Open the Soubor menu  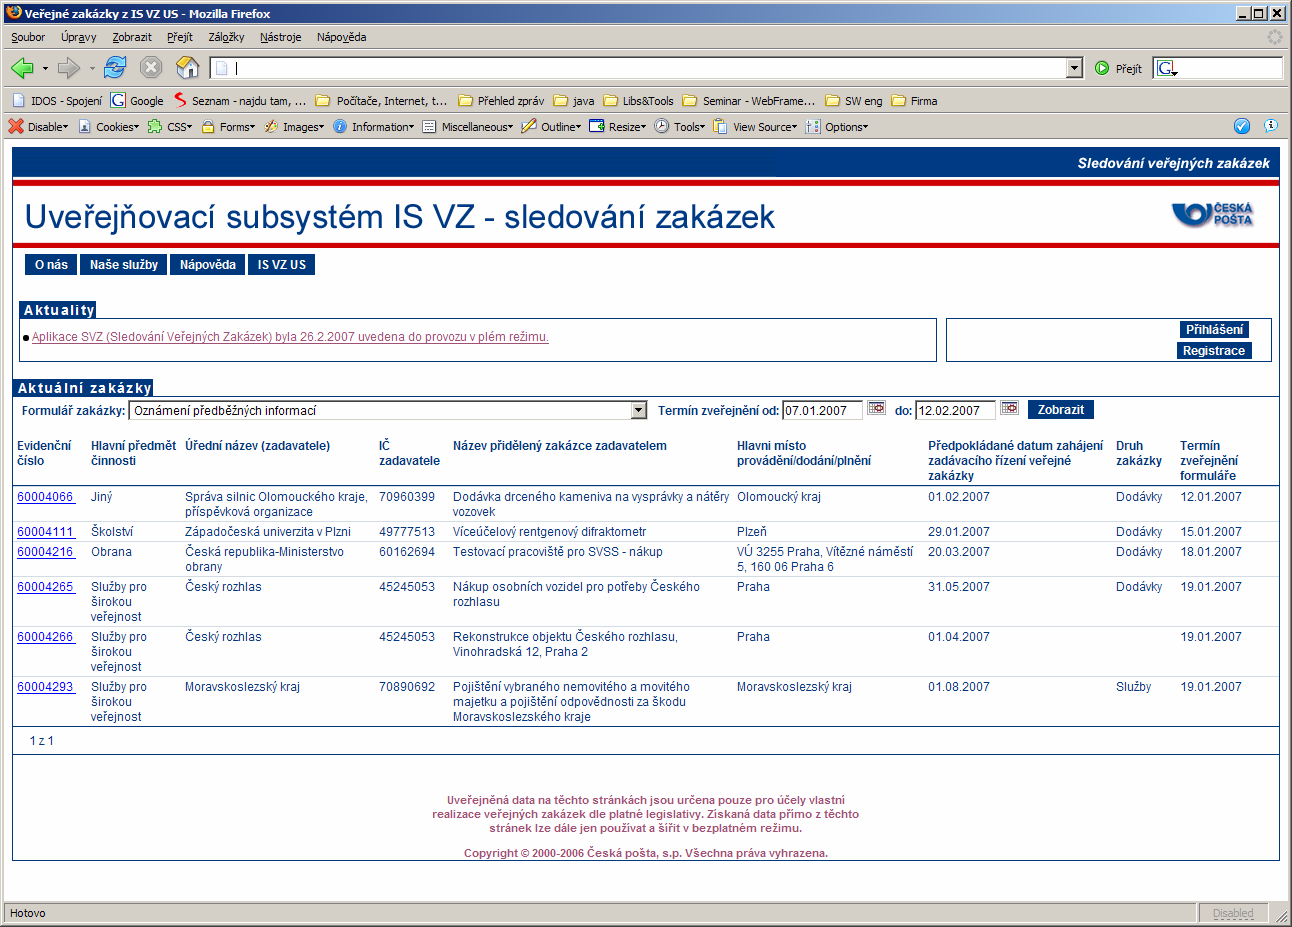28,37
